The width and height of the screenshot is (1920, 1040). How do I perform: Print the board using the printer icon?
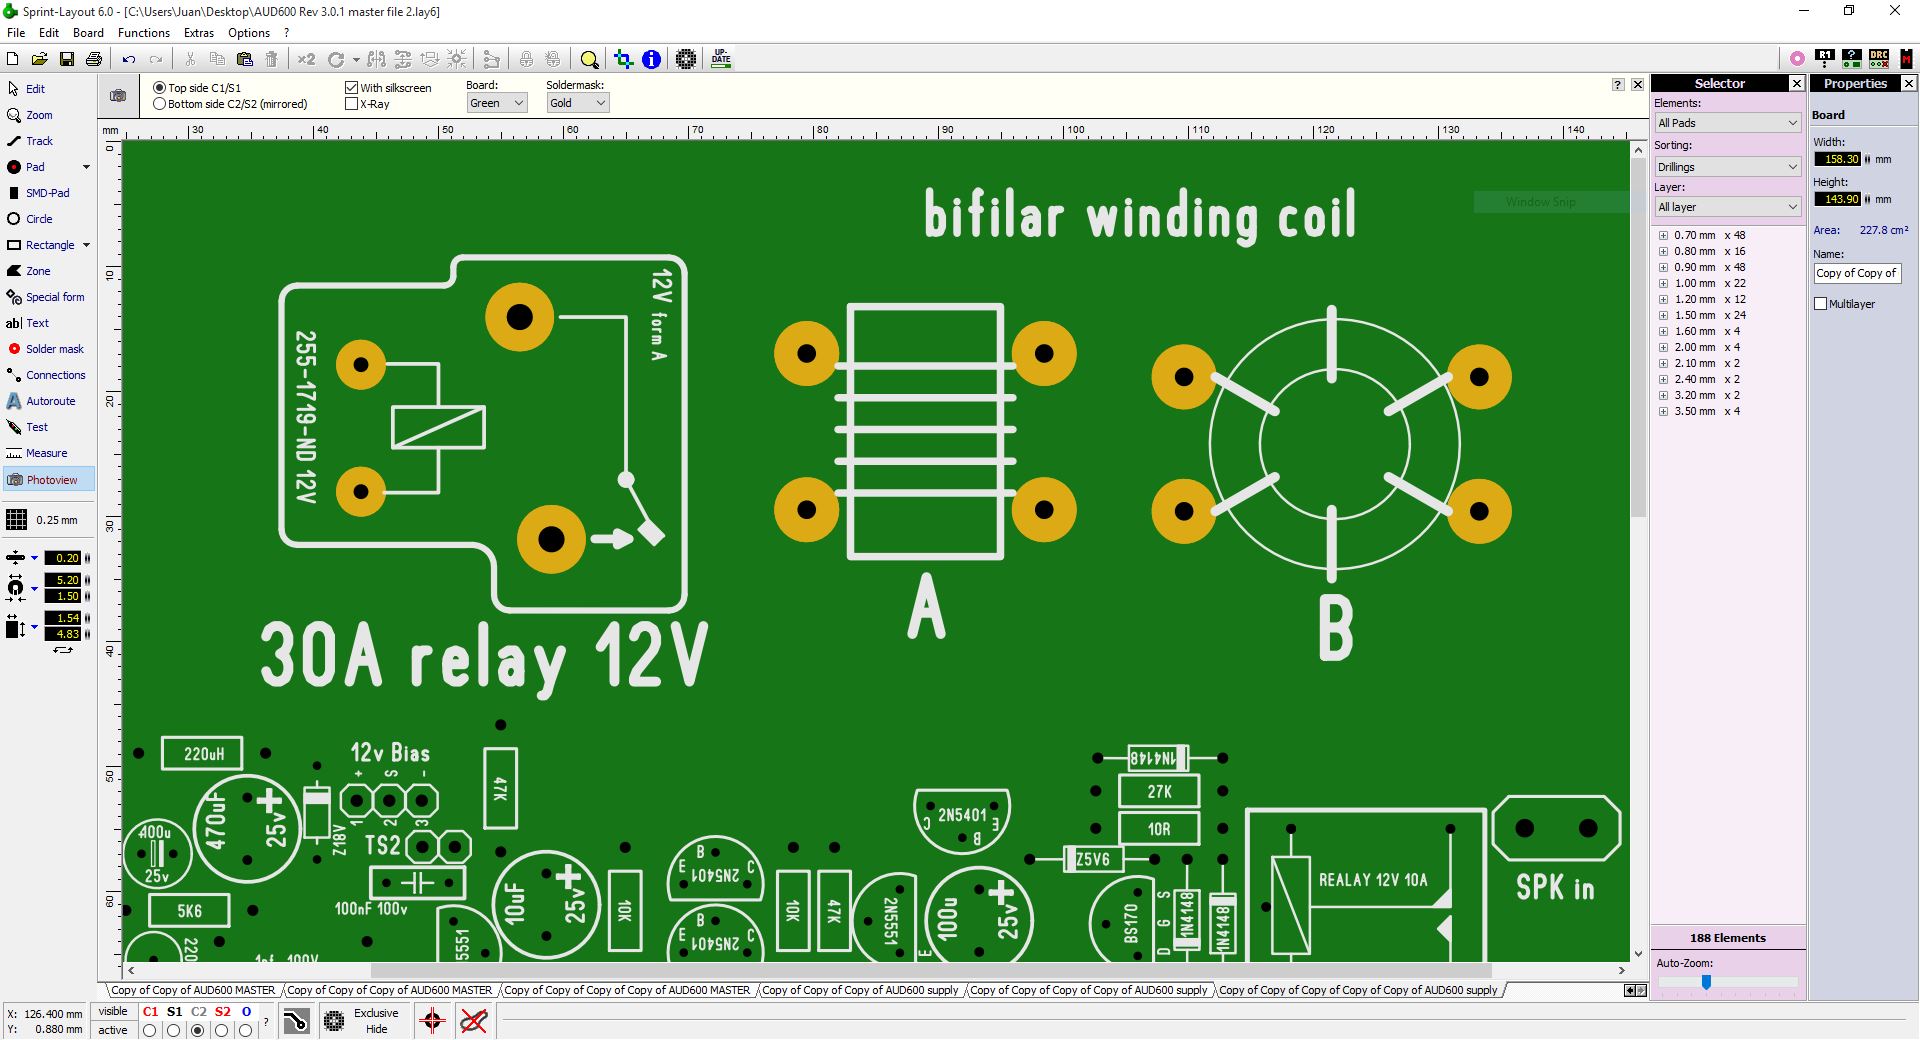coord(94,59)
